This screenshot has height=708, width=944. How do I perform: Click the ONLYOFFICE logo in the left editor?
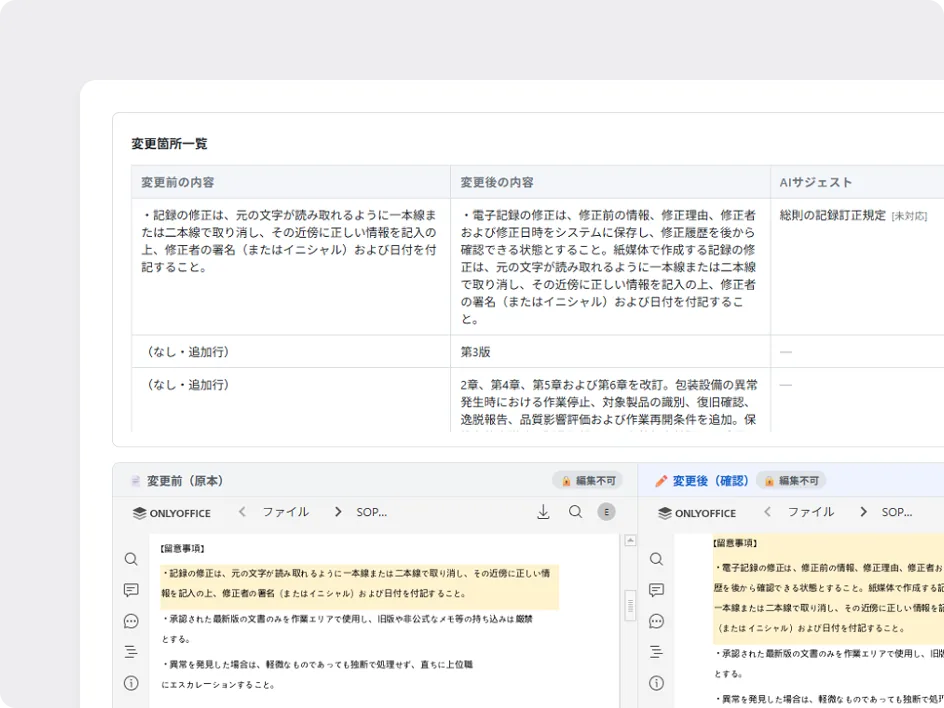click(x=172, y=513)
